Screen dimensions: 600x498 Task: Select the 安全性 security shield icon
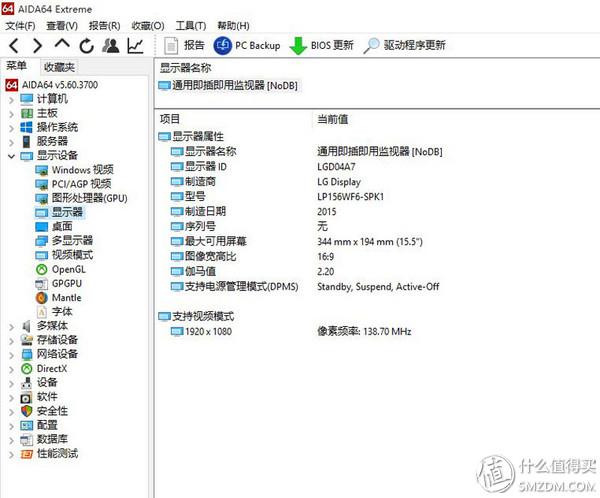coord(26,411)
